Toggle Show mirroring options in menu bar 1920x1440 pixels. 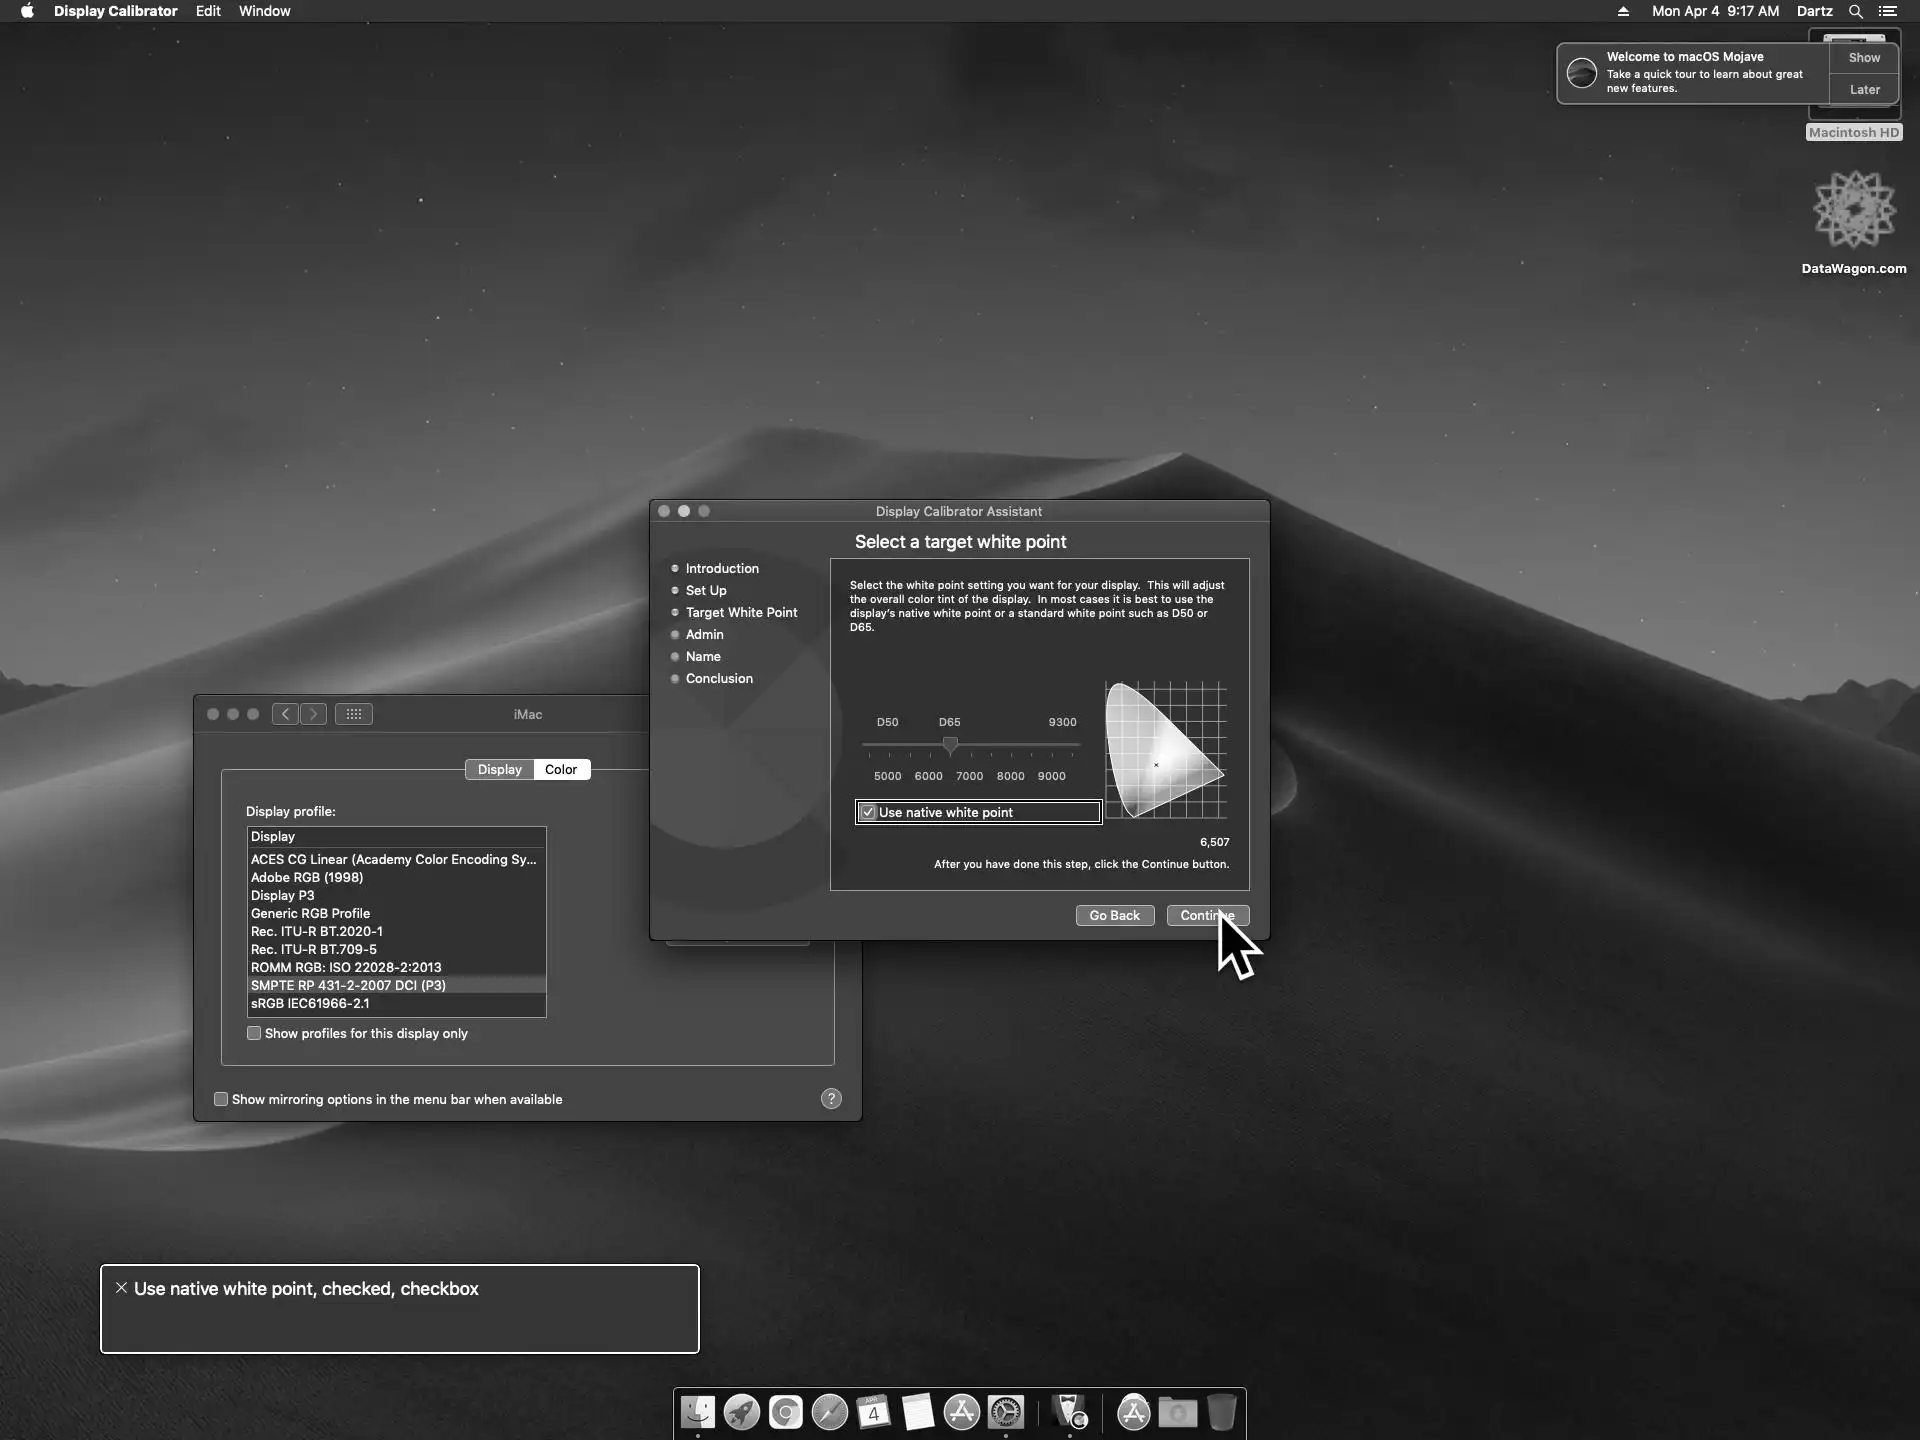[221, 1099]
